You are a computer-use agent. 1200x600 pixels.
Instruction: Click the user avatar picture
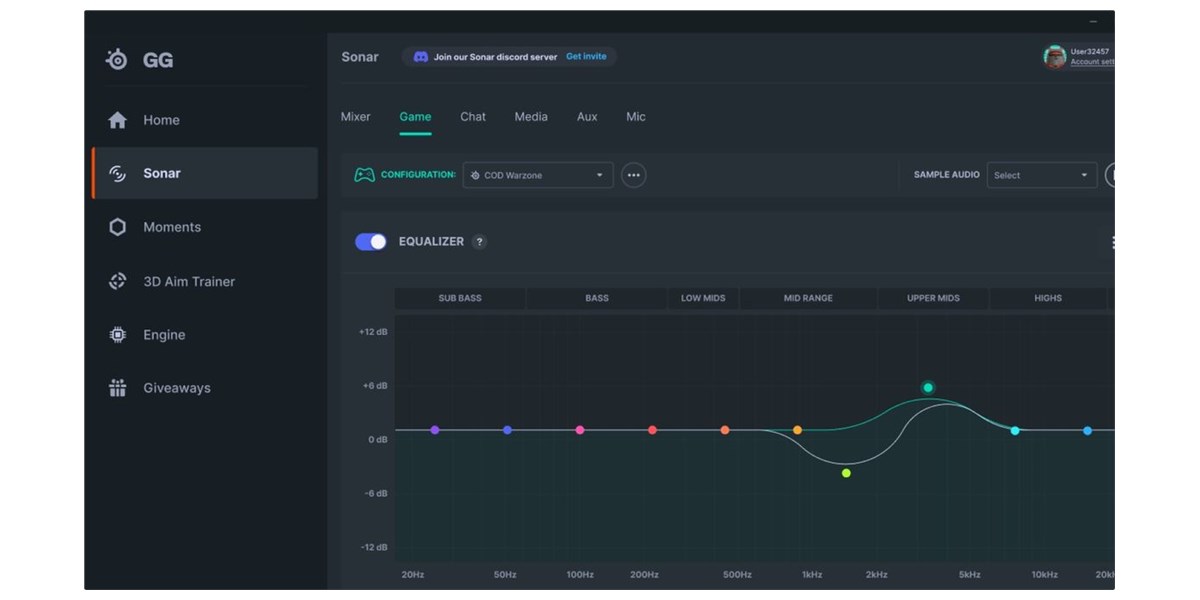[x=1054, y=57]
